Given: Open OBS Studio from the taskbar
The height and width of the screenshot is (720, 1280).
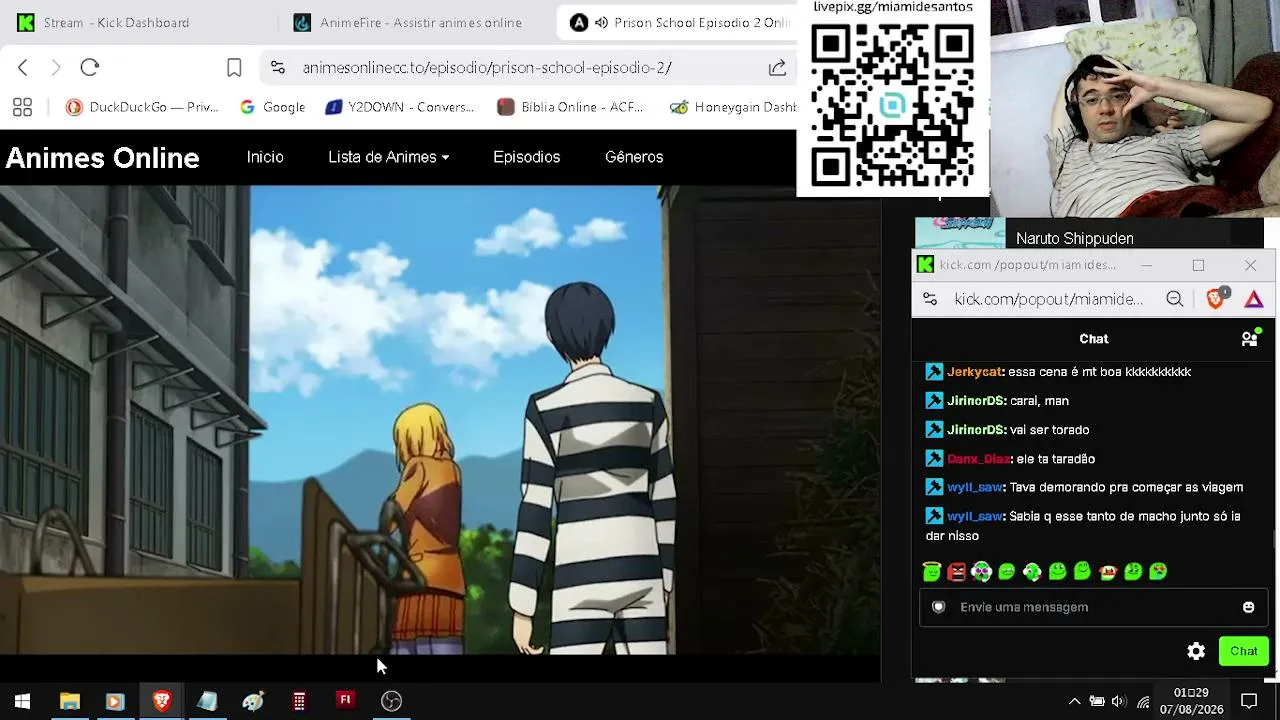Looking at the screenshot, I should (391, 701).
